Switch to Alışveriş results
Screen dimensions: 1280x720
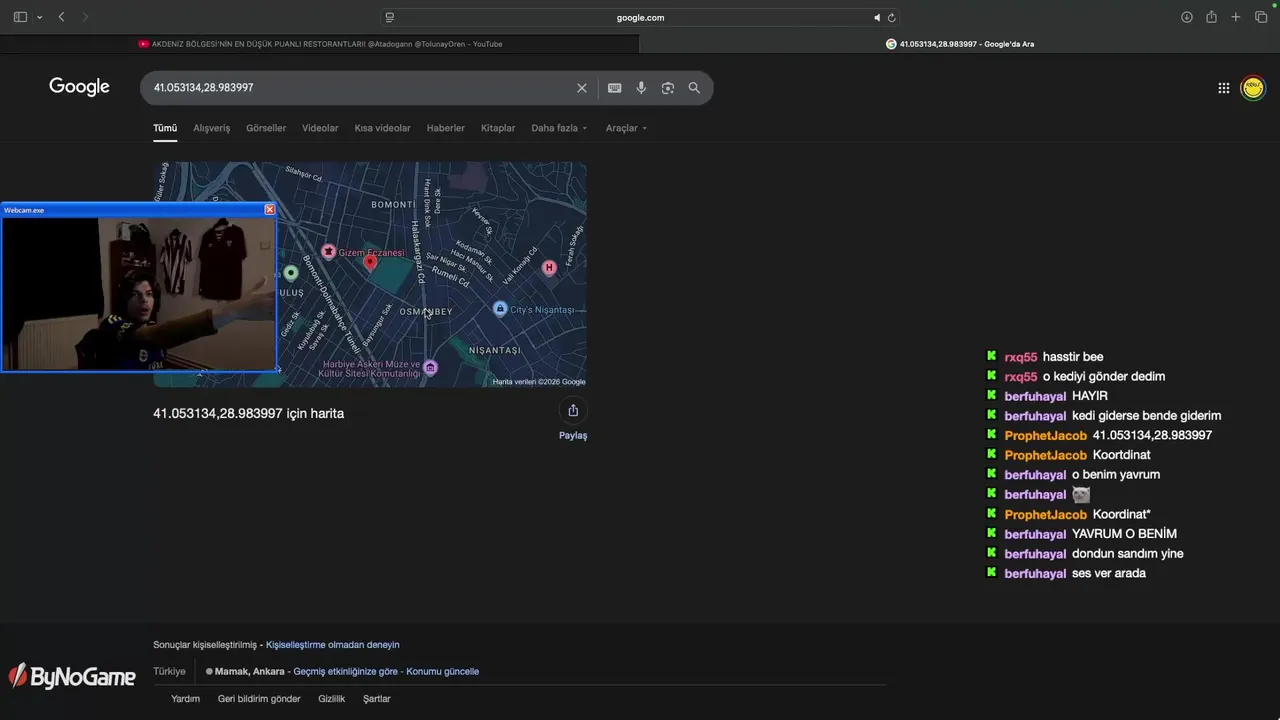tap(211, 128)
